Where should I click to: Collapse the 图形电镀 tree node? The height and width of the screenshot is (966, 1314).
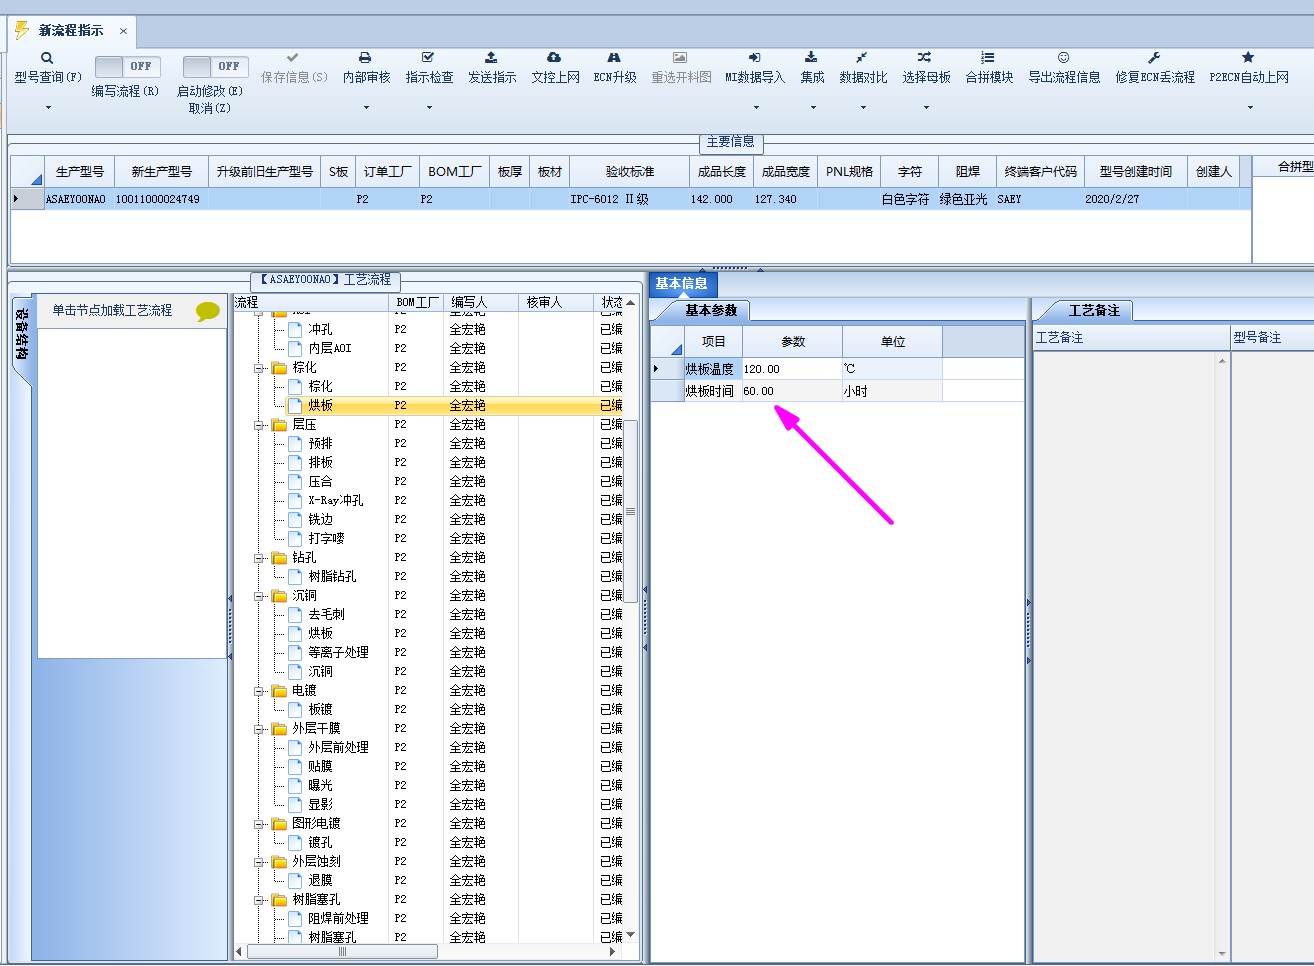point(260,824)
